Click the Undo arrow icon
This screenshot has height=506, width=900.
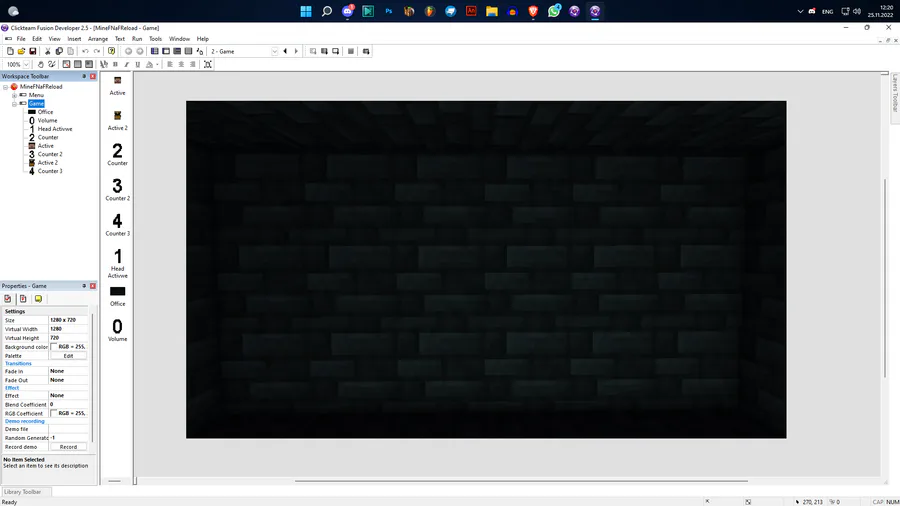click(85, 51)
